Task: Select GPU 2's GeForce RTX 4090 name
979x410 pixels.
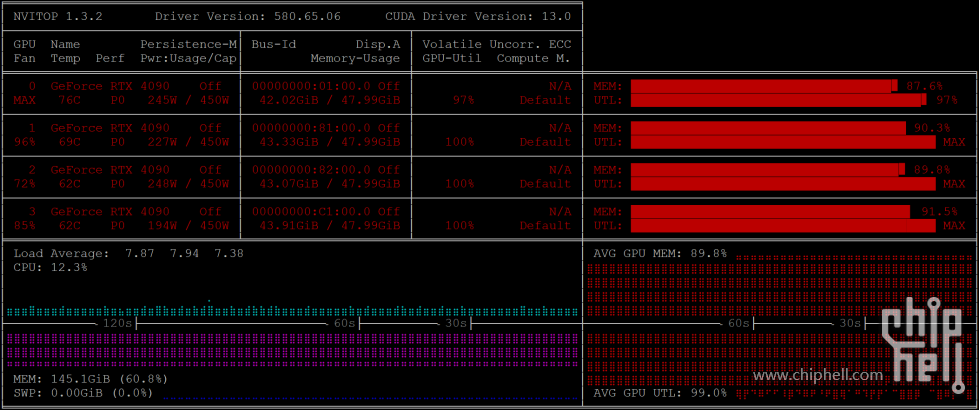Action: click(x=111, y=170)
